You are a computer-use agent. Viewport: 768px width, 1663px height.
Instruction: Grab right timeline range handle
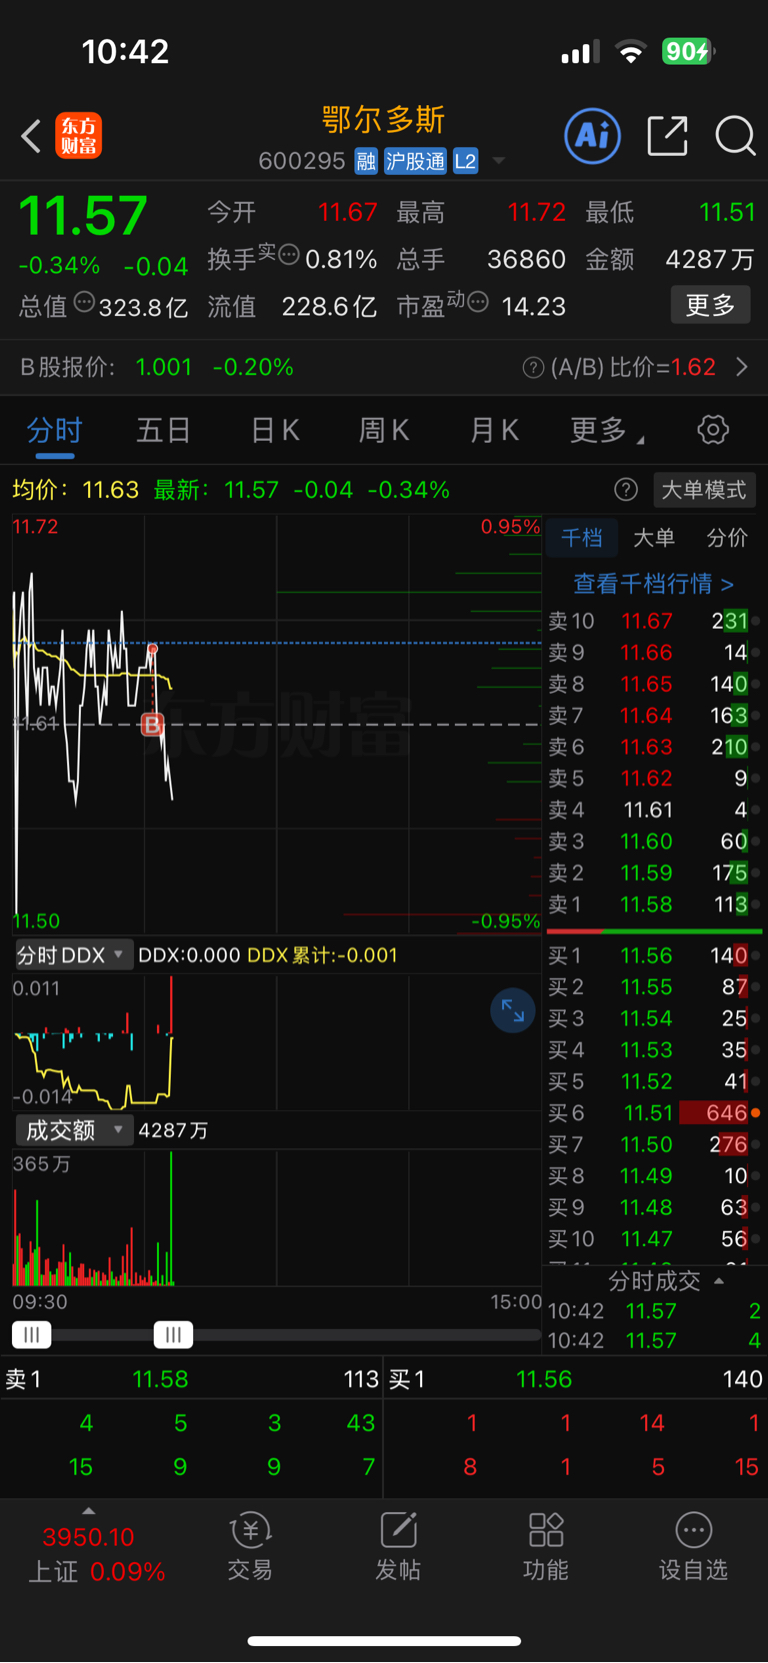173,1334
